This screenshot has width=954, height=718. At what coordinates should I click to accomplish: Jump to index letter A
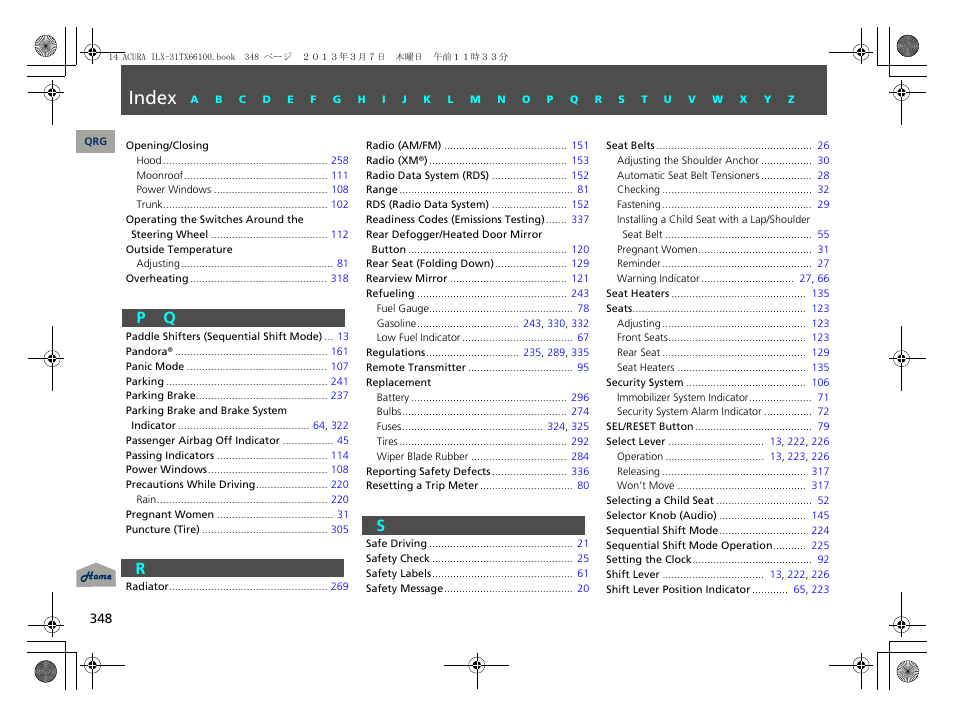click(x=194, y=99)
